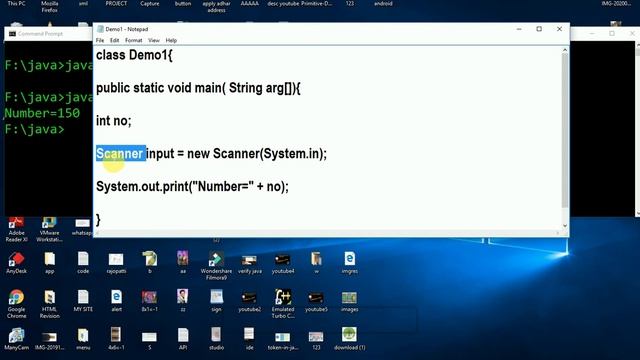640x360 pixels.
Task: Open the 'token-in-ja...' desktop icon
Action: coord(283,341)
